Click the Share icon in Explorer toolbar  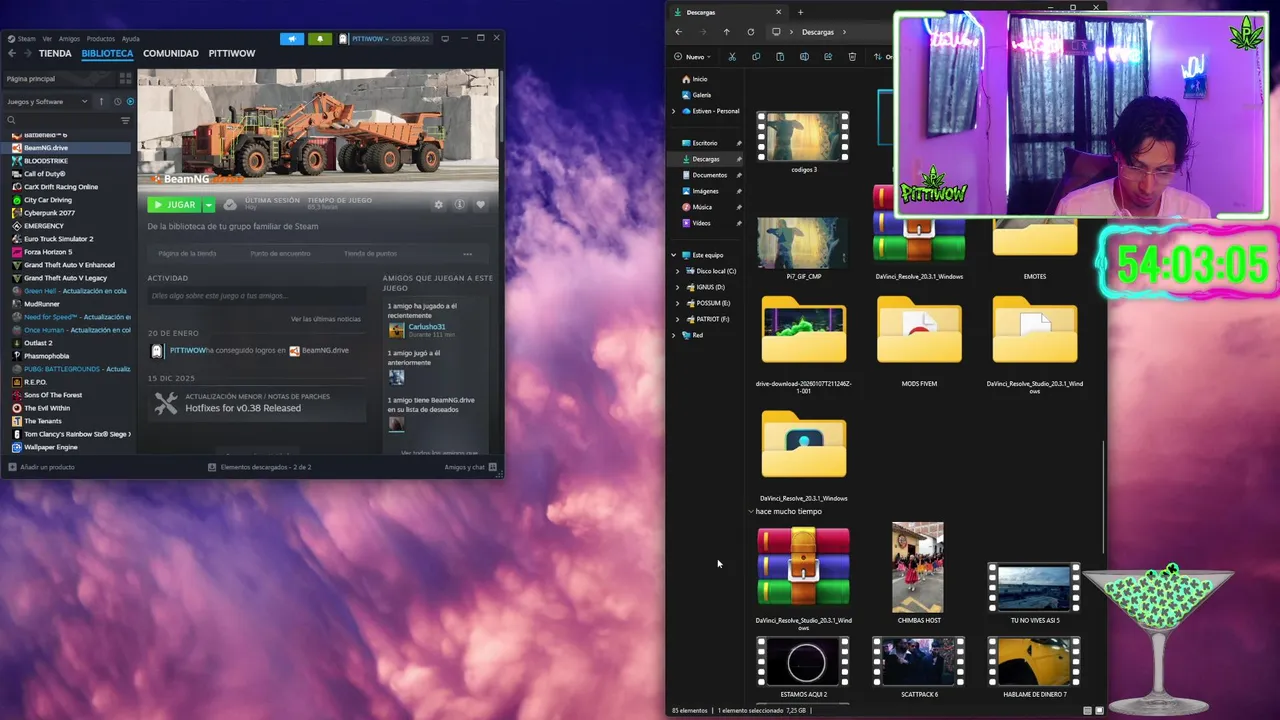[x=828, y=57]
